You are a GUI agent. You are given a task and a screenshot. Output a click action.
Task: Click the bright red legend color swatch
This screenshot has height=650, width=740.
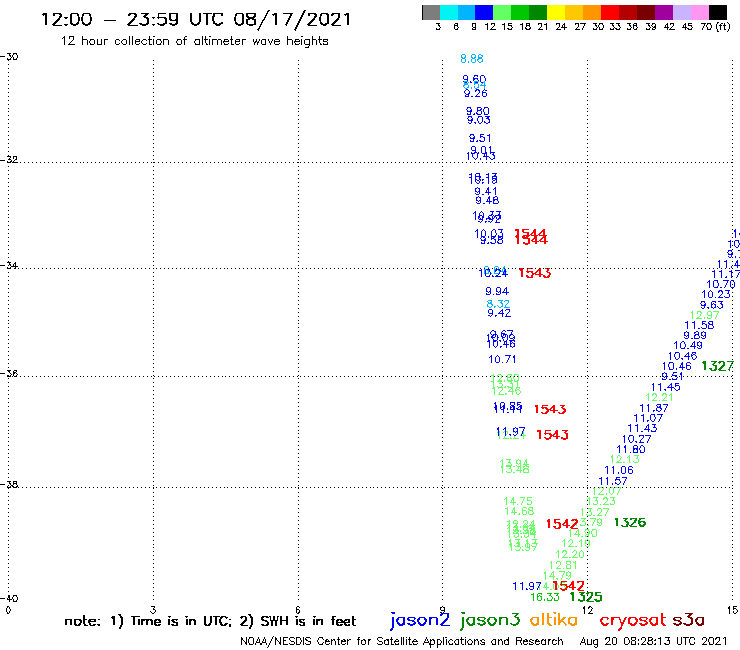pyautogui.click(x=610, y=12)
